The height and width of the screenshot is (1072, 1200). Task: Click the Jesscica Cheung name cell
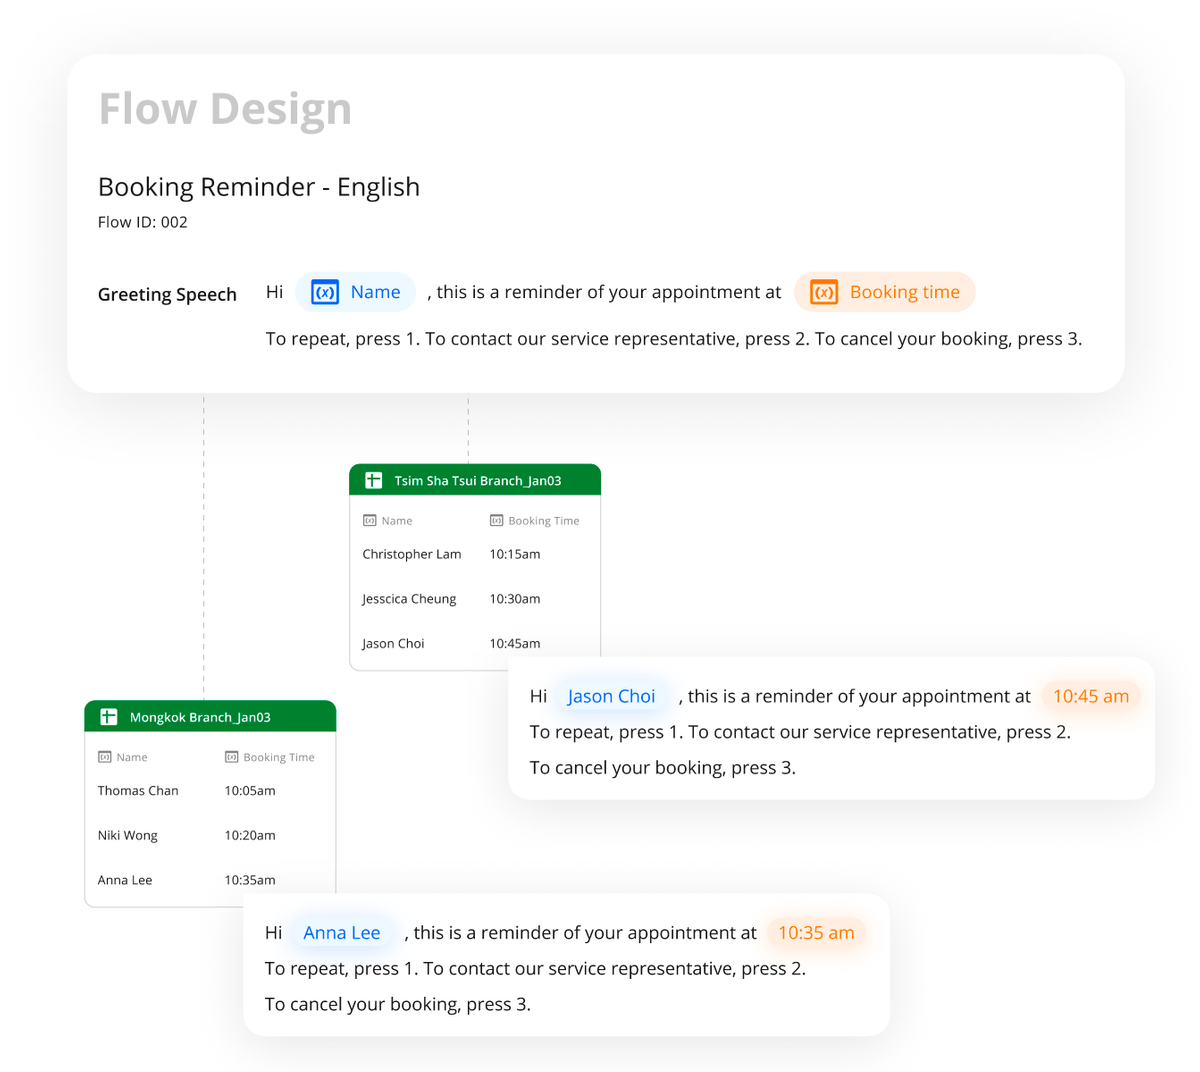409,599
